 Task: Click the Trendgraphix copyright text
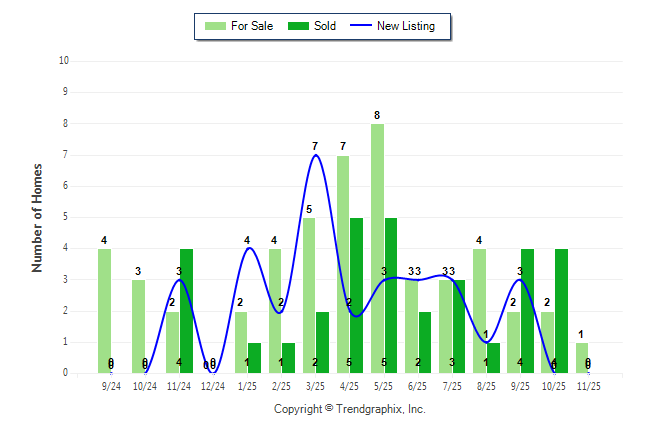[x=349, y=409]
